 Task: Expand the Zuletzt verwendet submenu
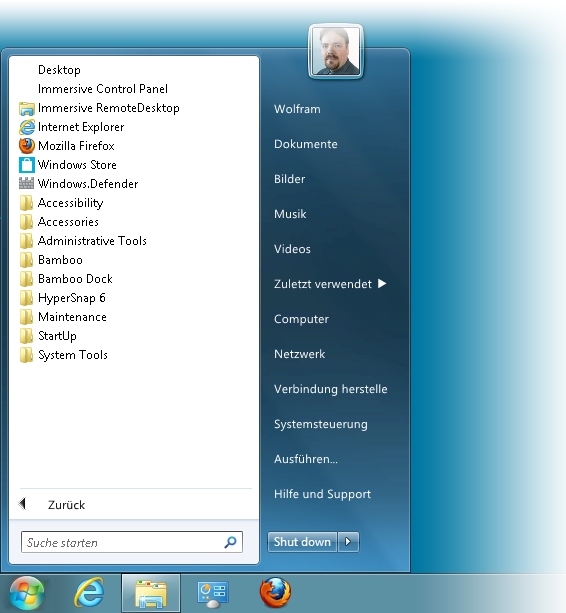(x=330, y=284)
